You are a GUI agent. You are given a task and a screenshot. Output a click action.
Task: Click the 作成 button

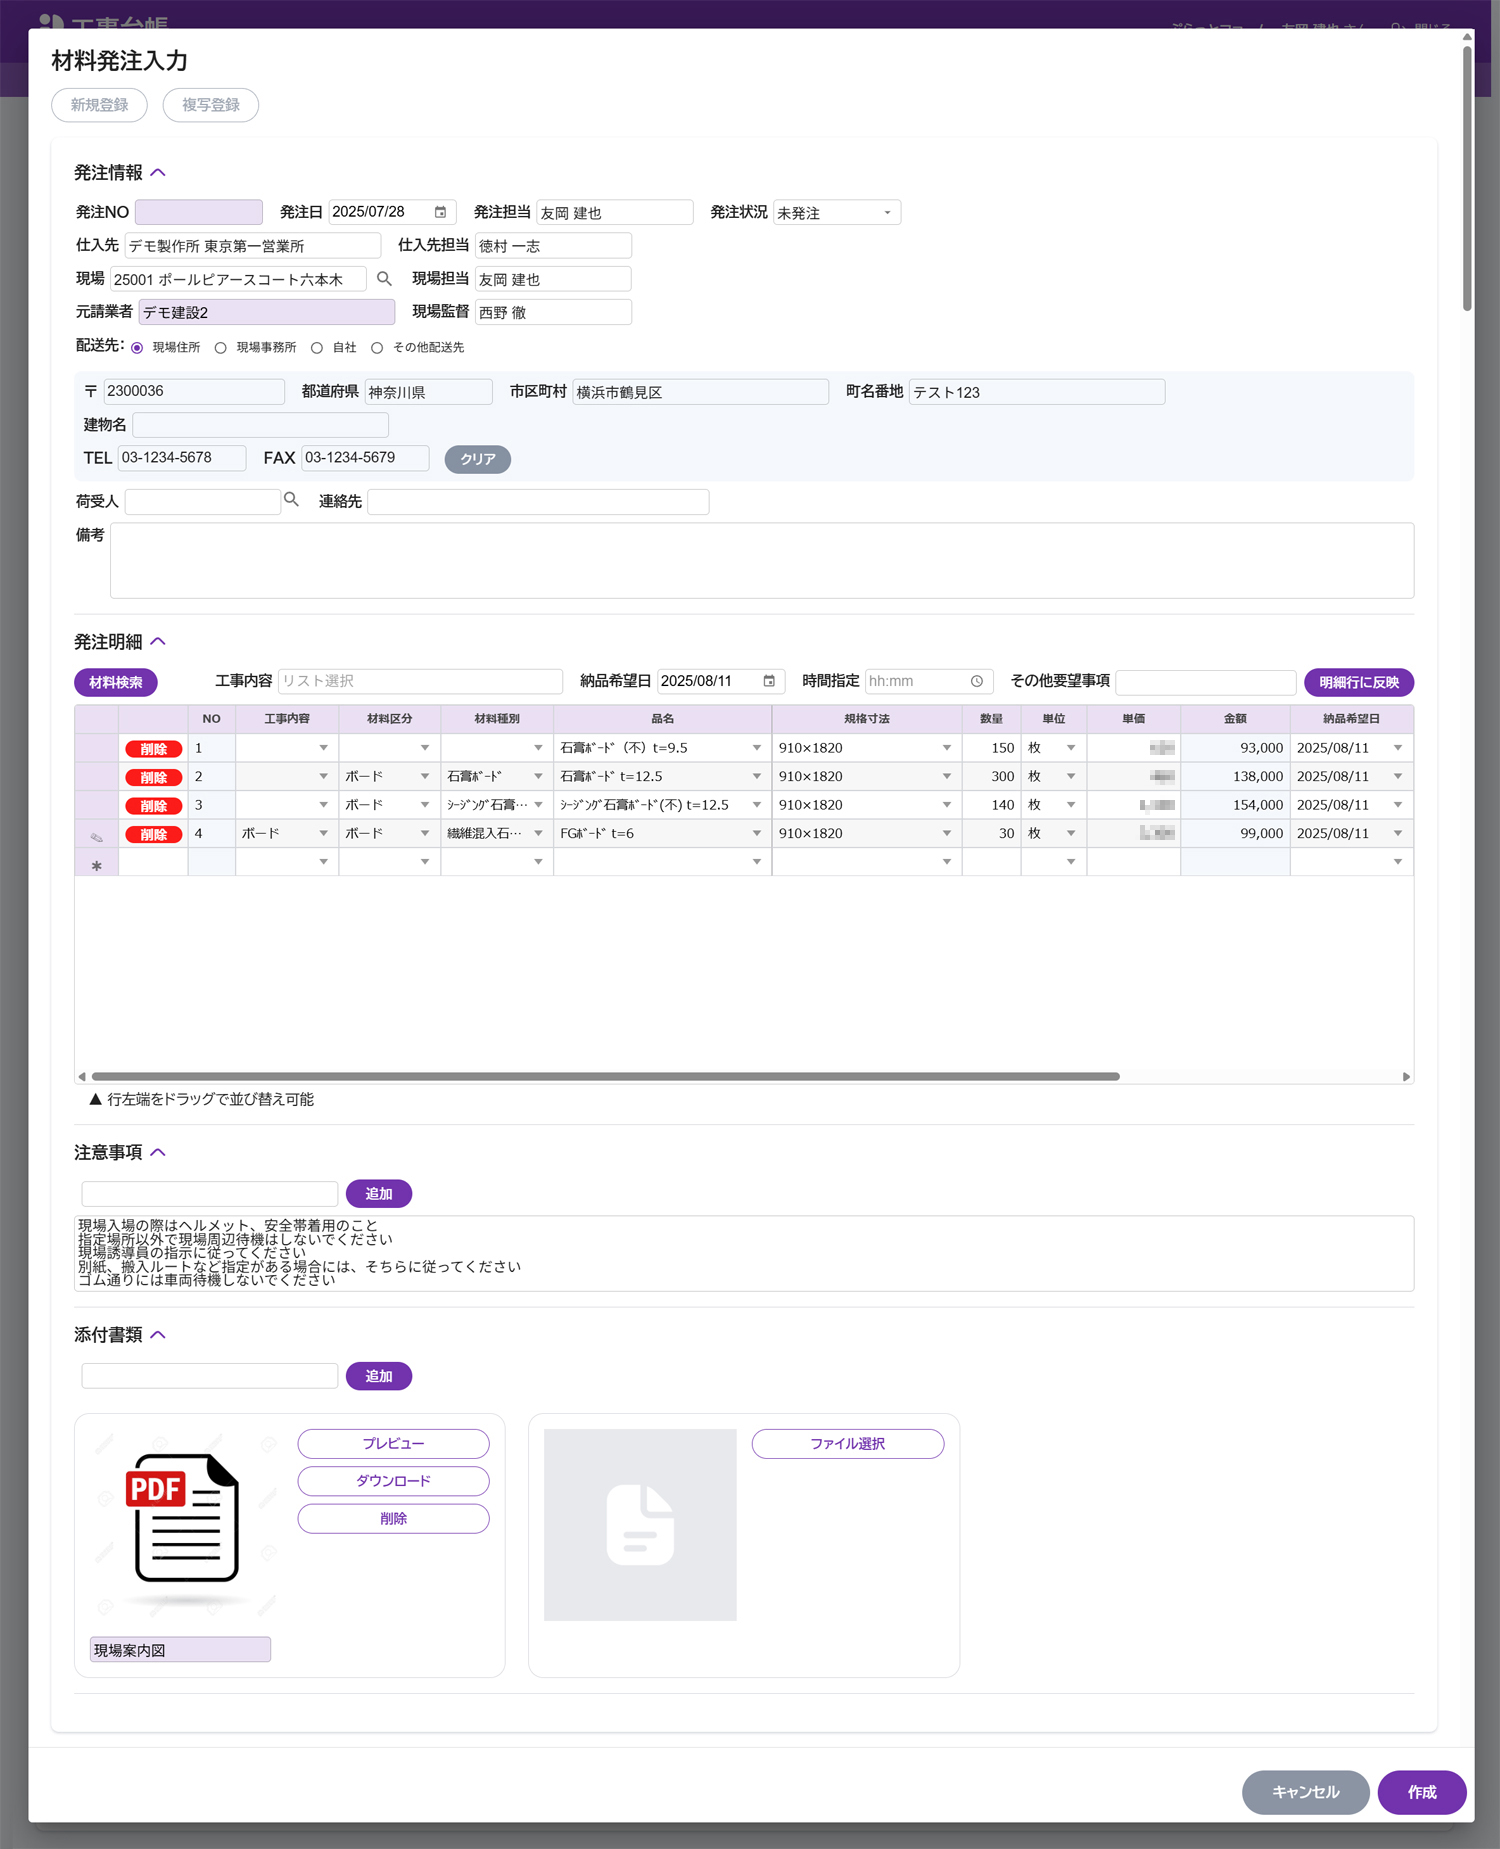coord(1421,1792)
